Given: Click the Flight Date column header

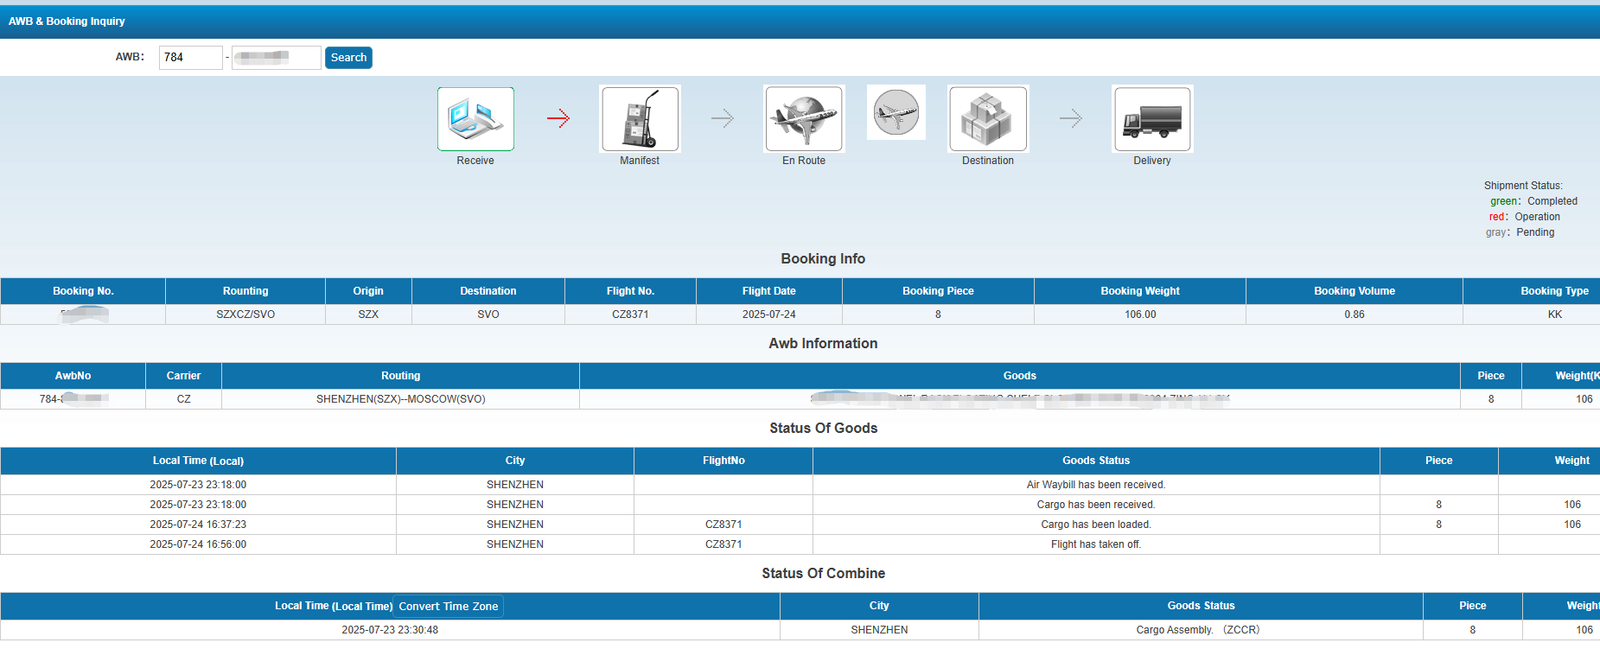Looking at the screenshot, I should pos(769,291).
